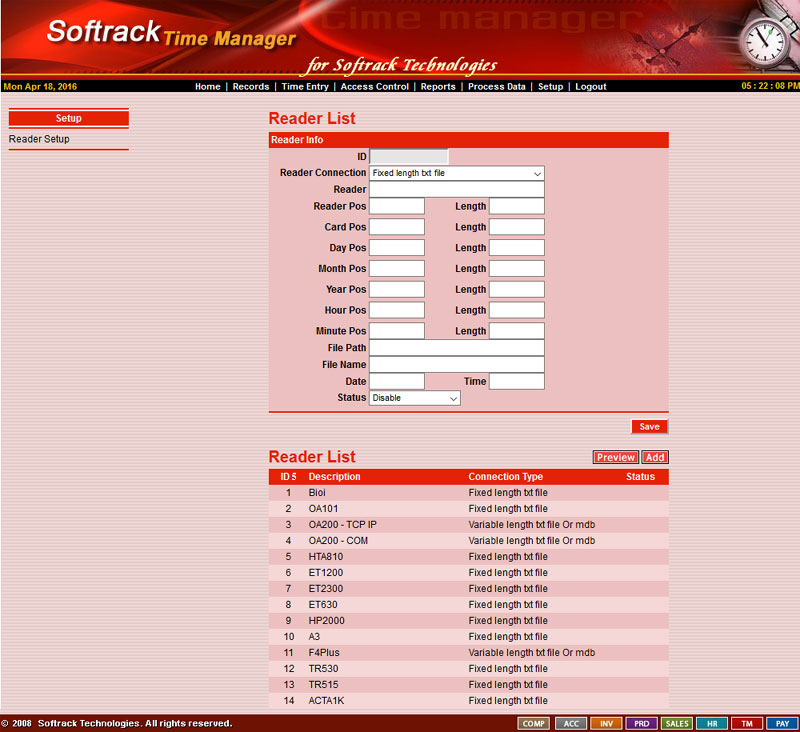Switch to the PAY module badge

point(782,723)
